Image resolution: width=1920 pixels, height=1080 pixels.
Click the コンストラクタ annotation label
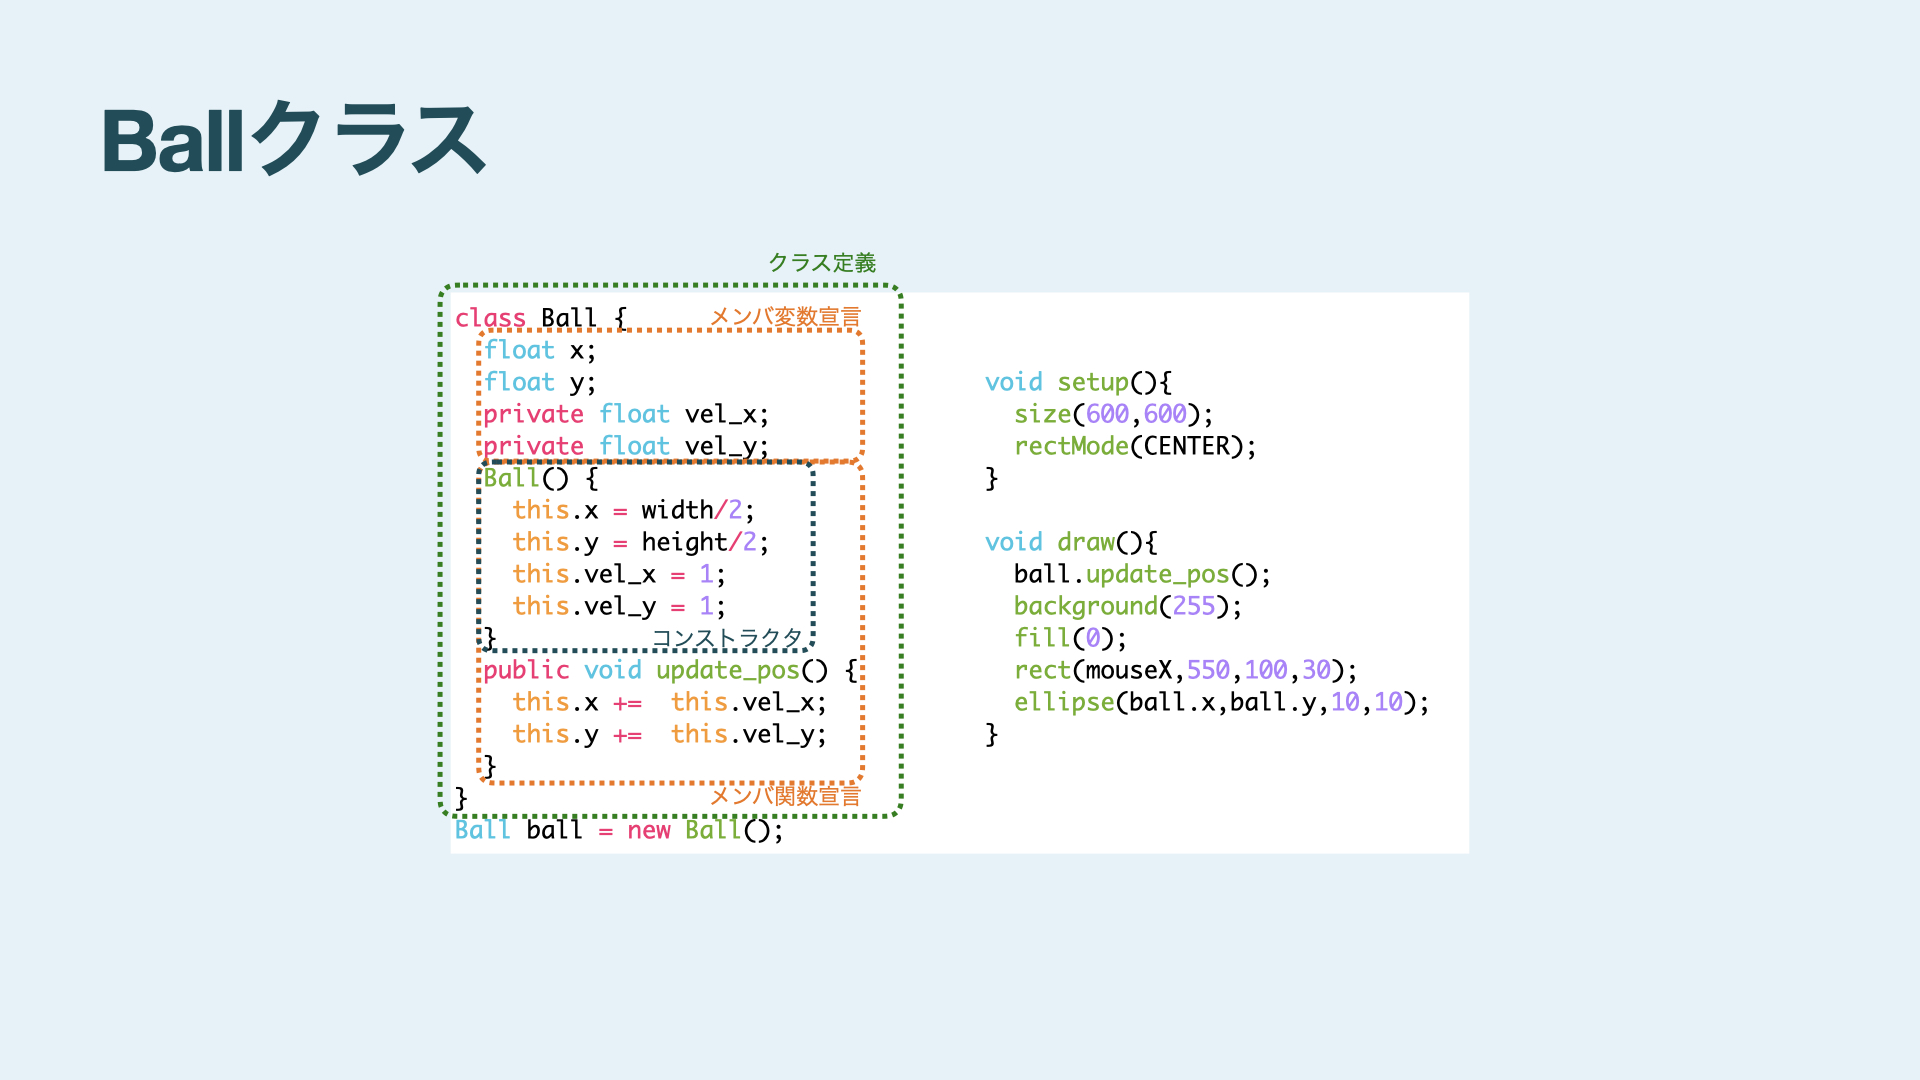click(727, 638)
